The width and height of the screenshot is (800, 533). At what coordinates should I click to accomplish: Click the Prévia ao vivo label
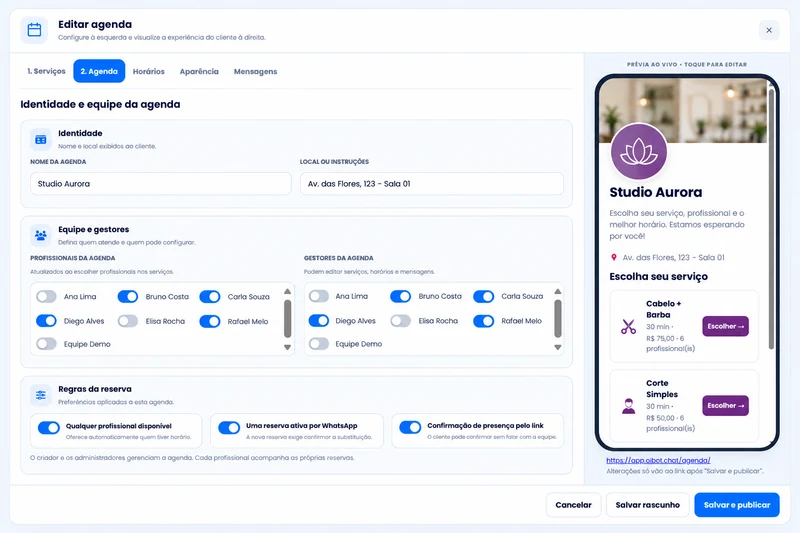[x=687, y=64]
